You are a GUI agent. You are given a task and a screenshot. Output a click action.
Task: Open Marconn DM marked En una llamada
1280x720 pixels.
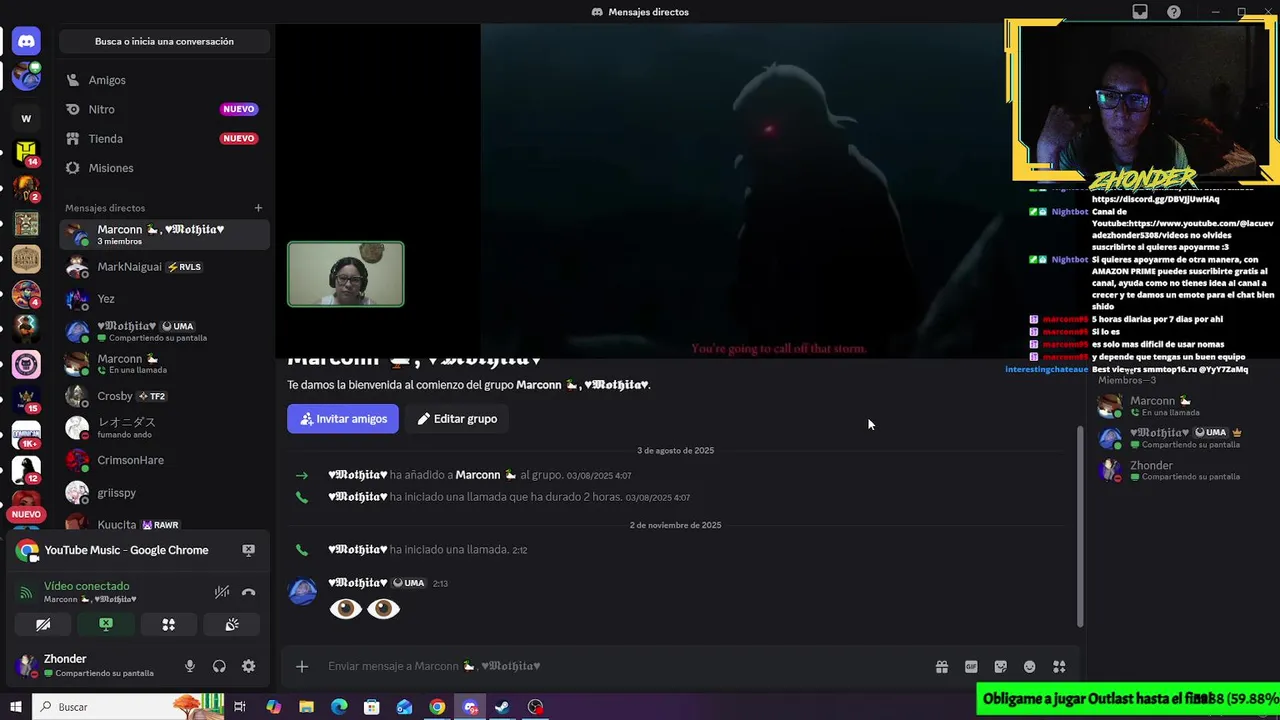[x=164, y=364]
